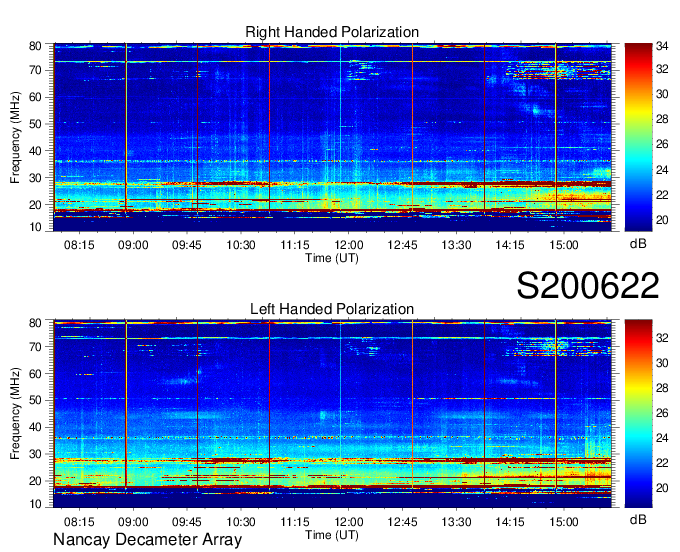The height and width of the screenshot is (552, 680).
Task: Click "Time (UT)" label under Right Handed plot
Action: tap(332, 258)
